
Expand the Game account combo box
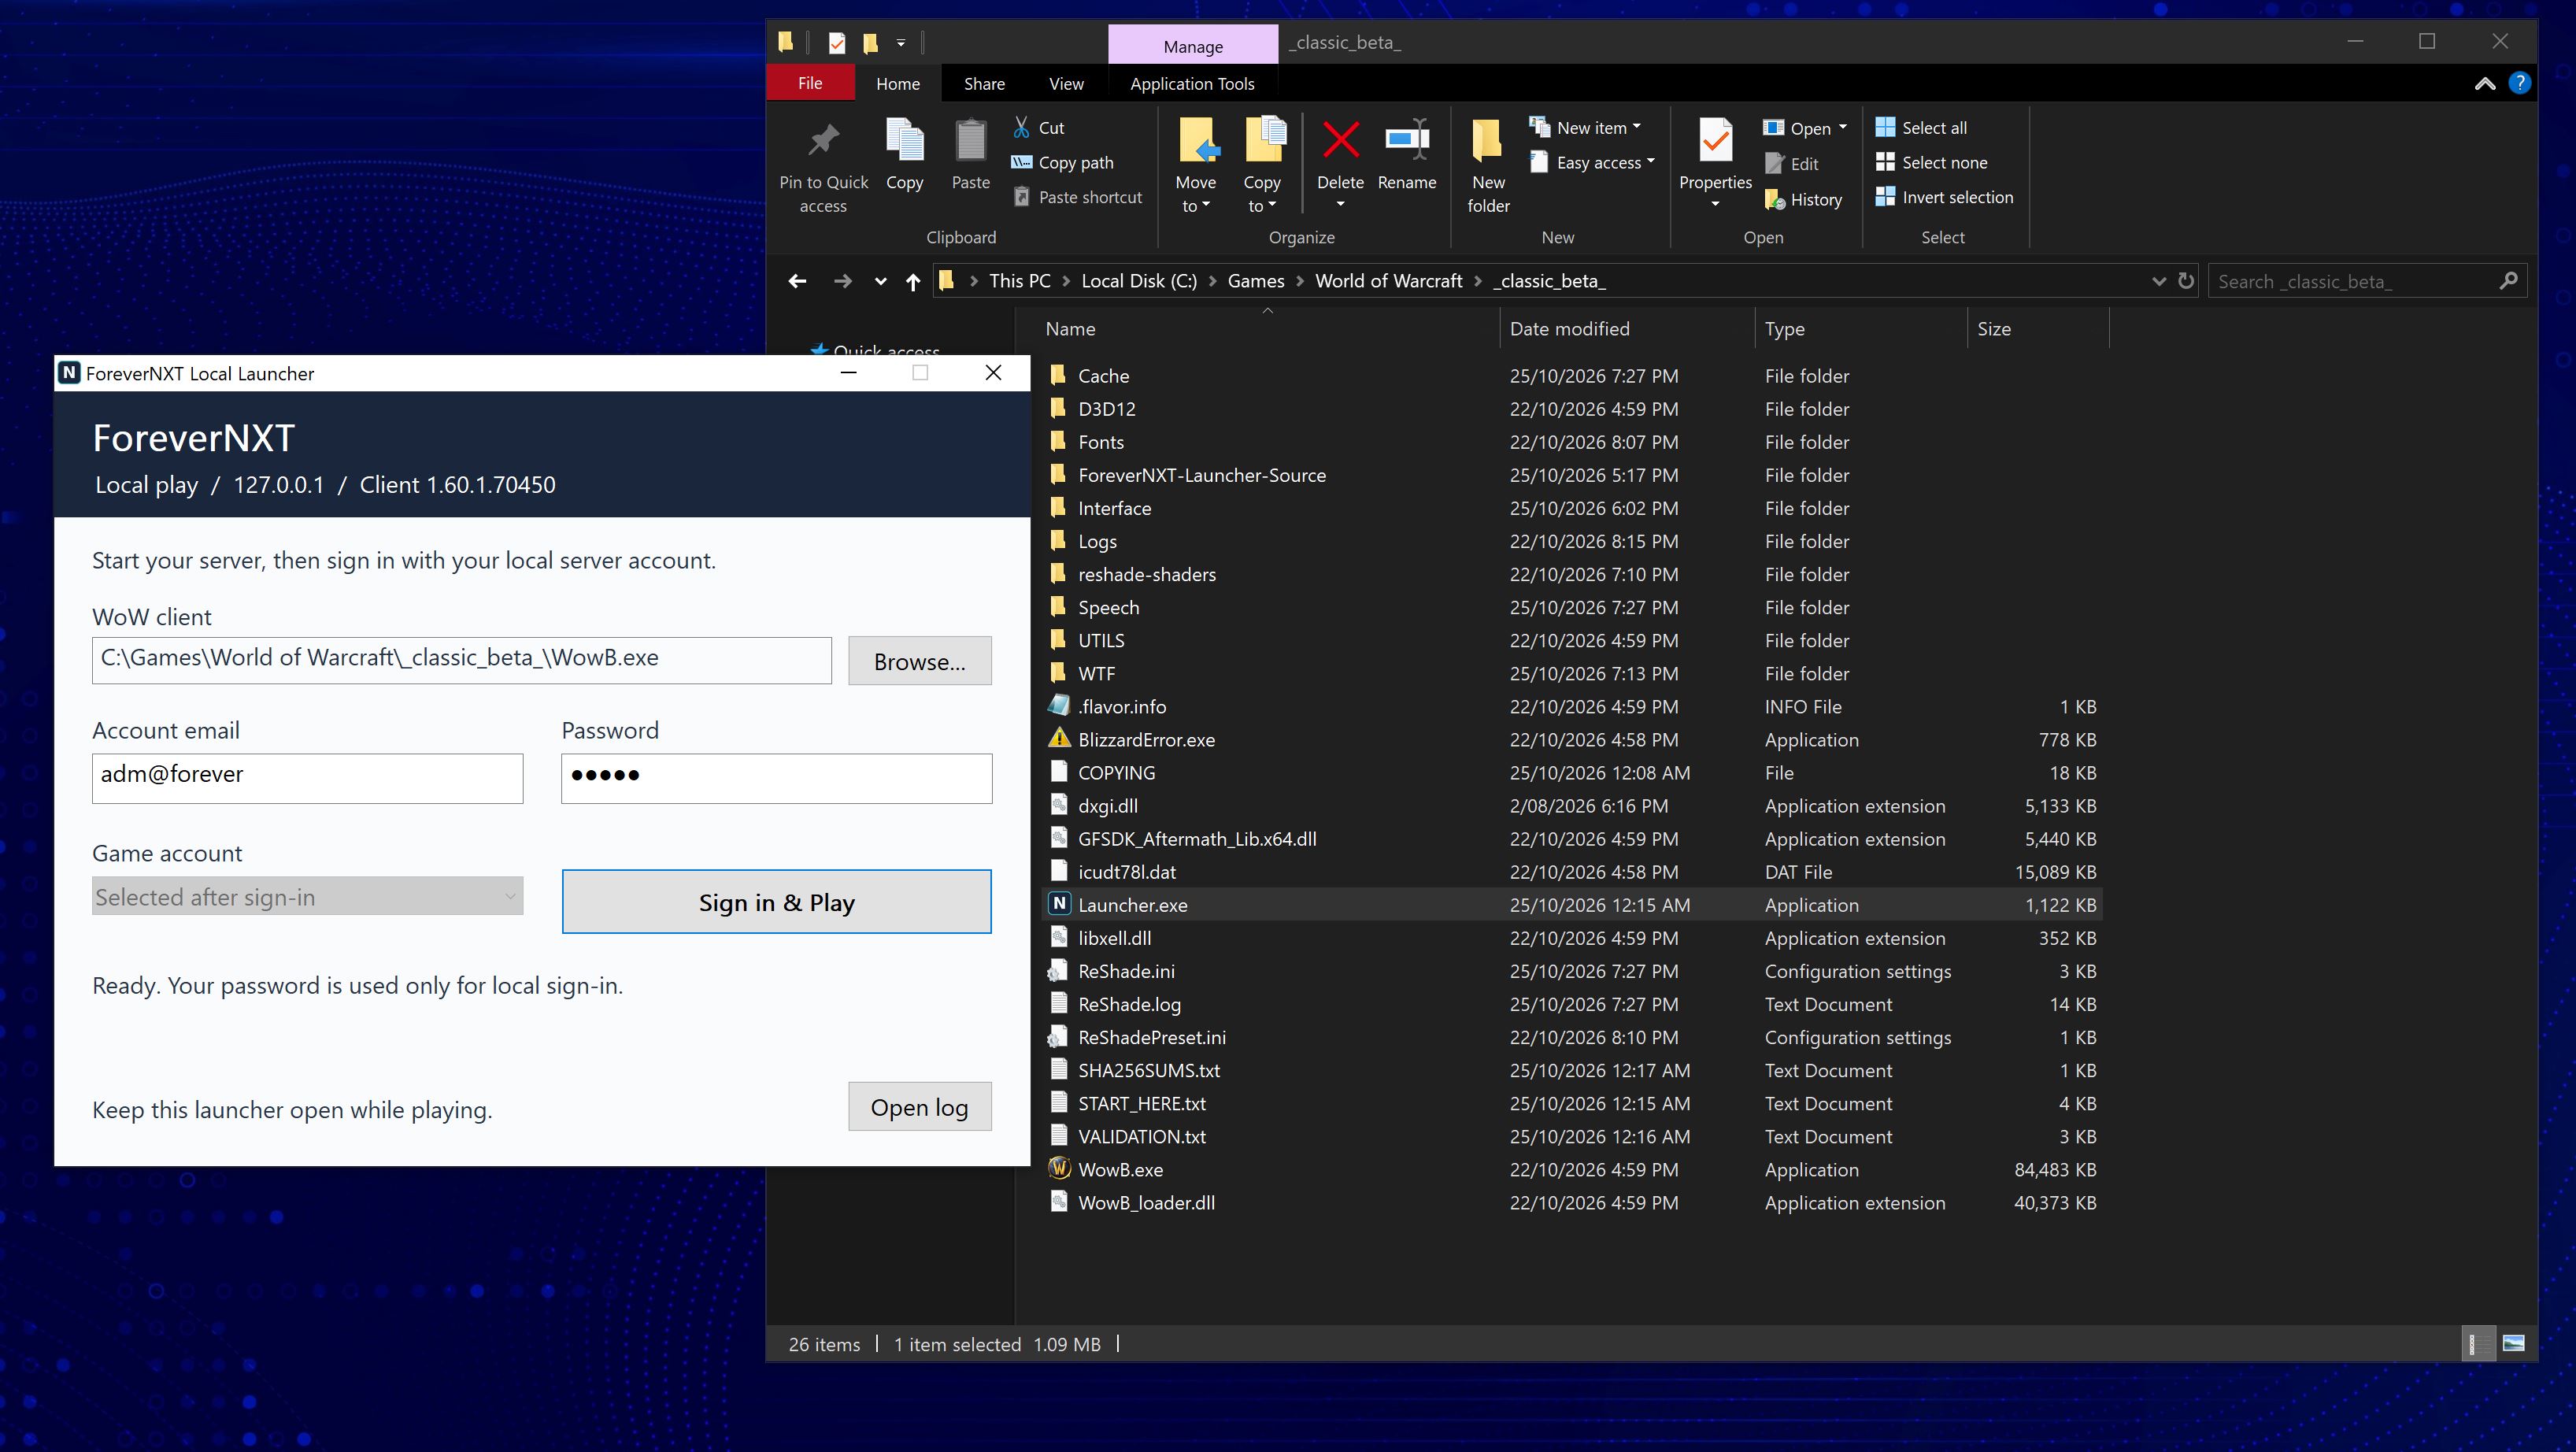pos(307,896)
